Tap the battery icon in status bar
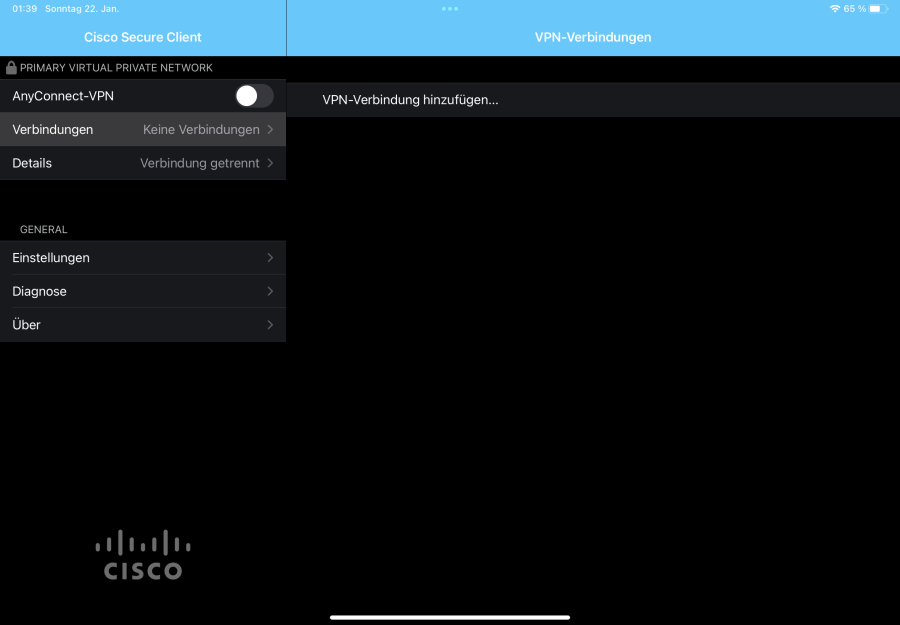 tap(878, 9)
